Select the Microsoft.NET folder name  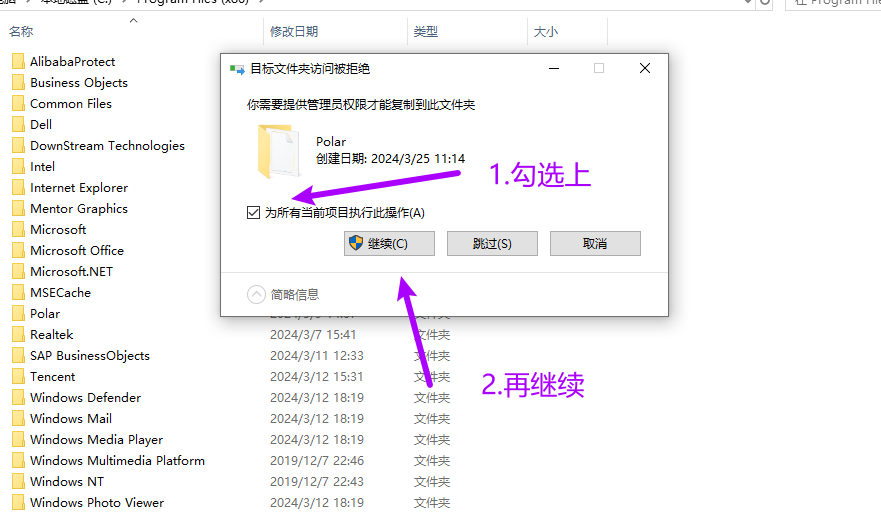[71, 271]
